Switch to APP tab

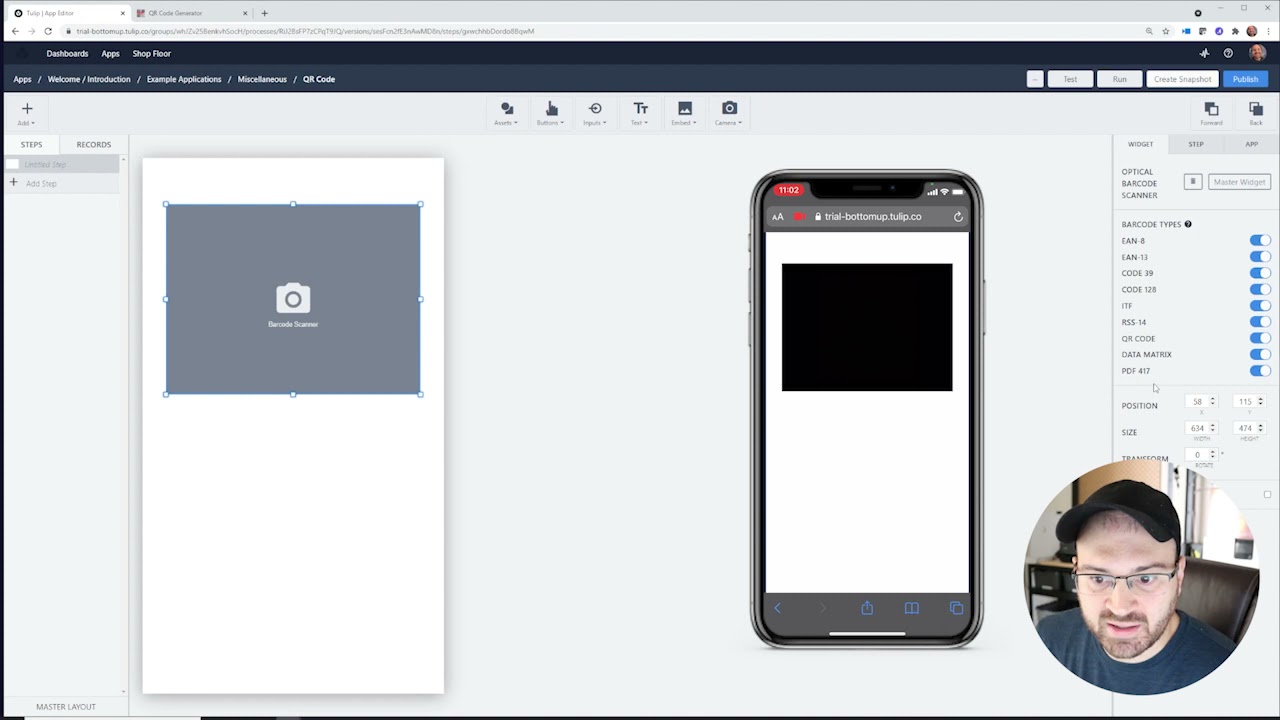point(1251,144)
